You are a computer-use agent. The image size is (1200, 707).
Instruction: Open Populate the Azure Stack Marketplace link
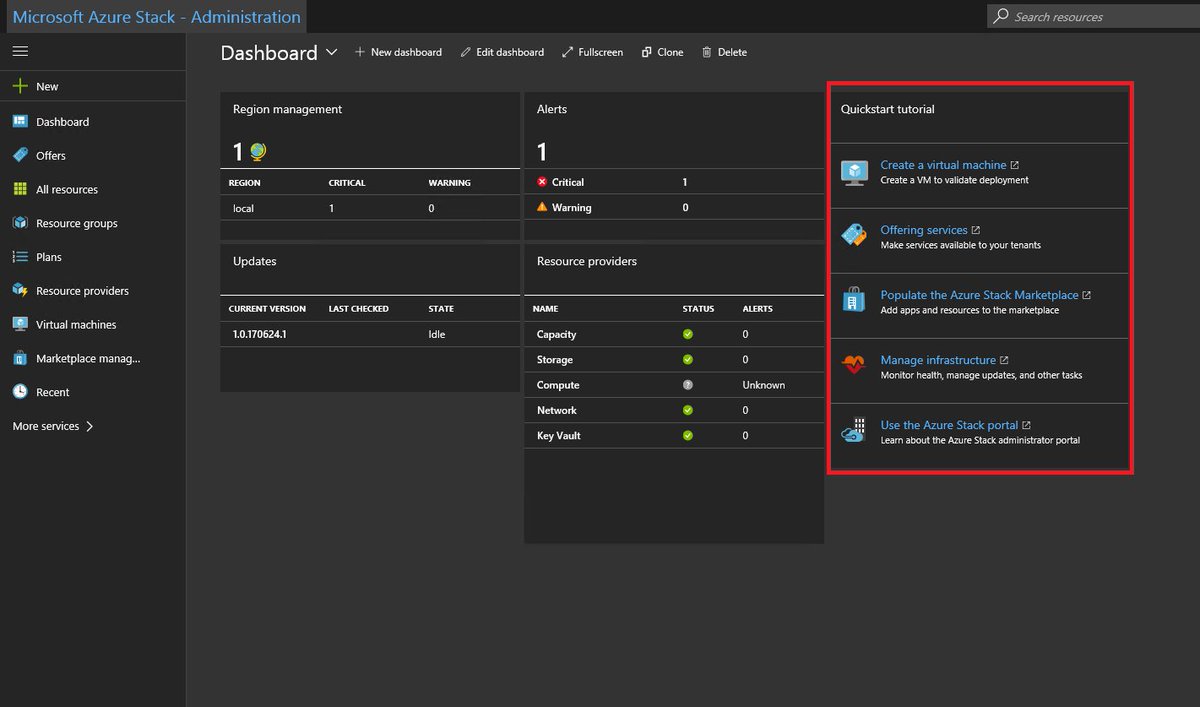tap(979, 295)
